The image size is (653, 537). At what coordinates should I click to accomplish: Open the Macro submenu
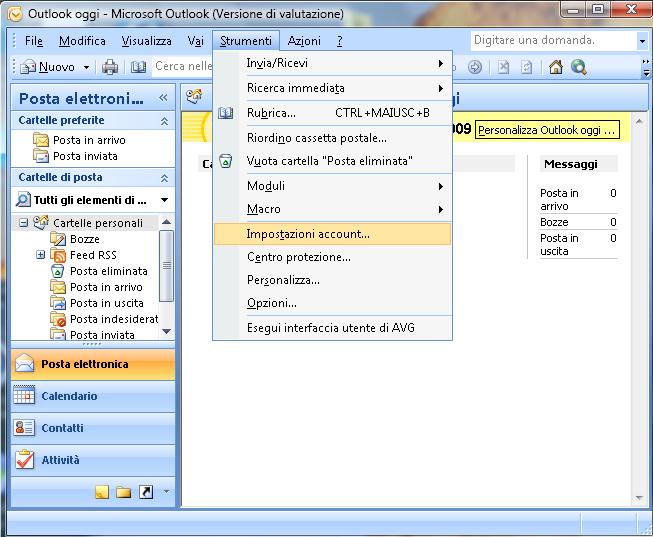pos(332,209)
